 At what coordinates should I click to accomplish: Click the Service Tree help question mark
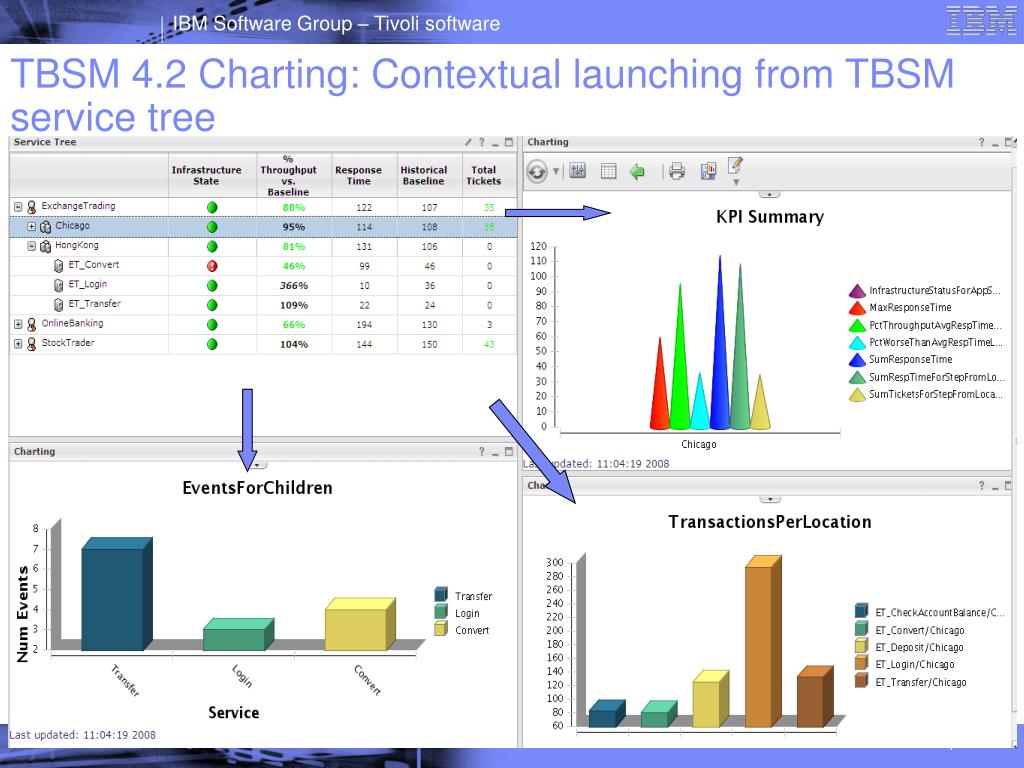click(482, 142)
